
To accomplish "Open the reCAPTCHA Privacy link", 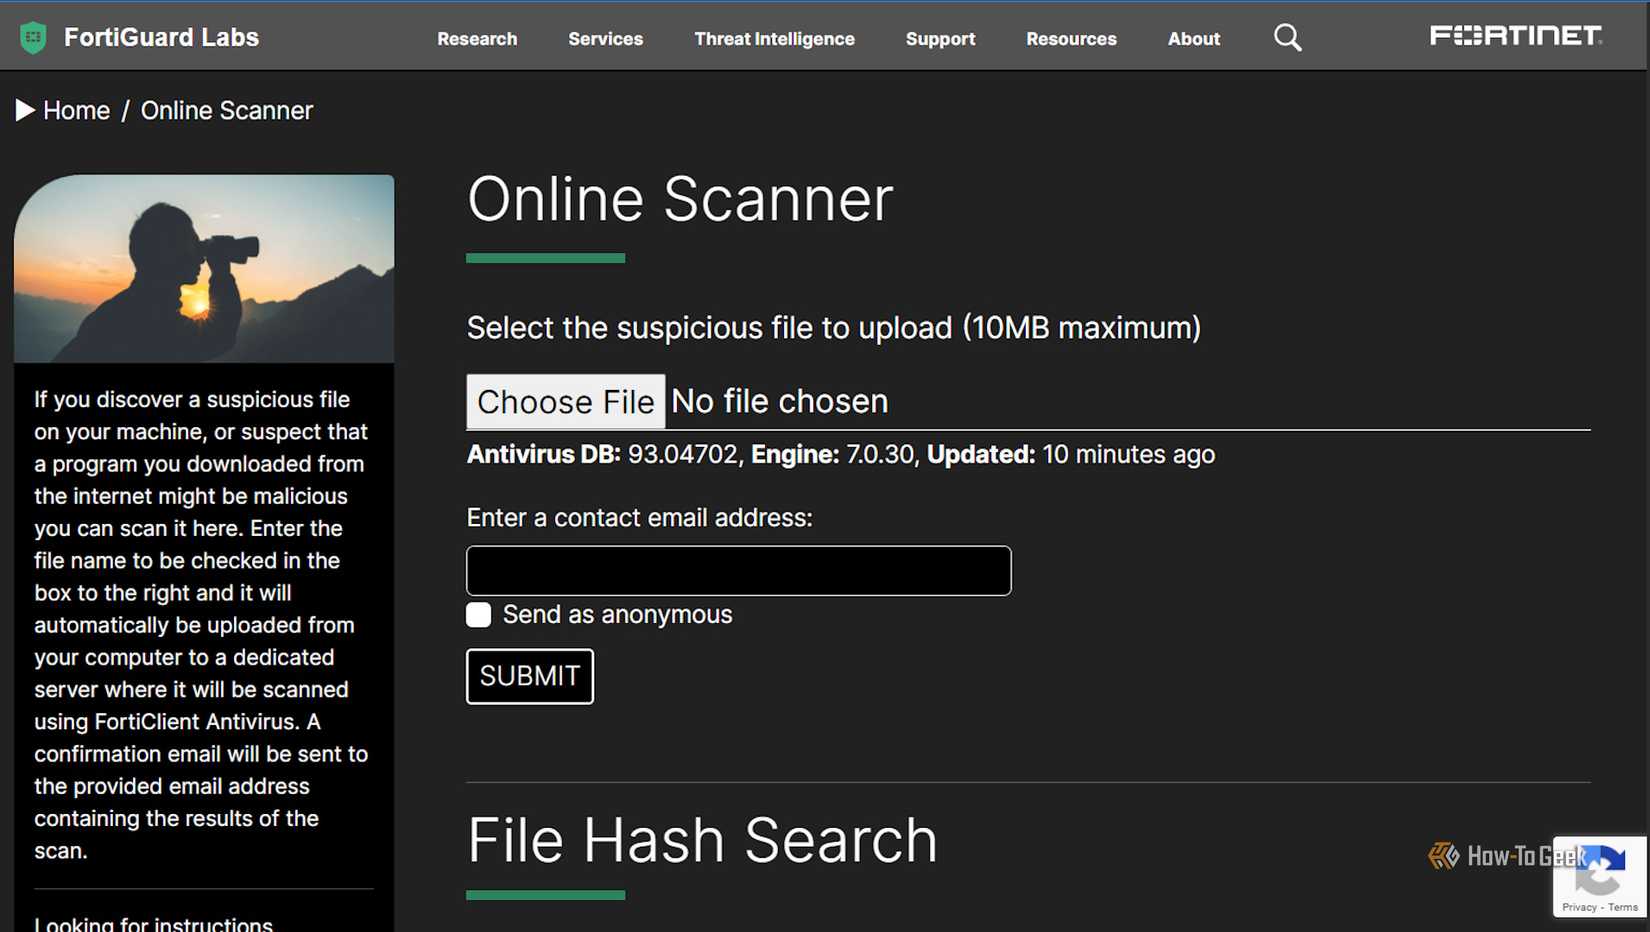I will click(x=1582, y=907).
